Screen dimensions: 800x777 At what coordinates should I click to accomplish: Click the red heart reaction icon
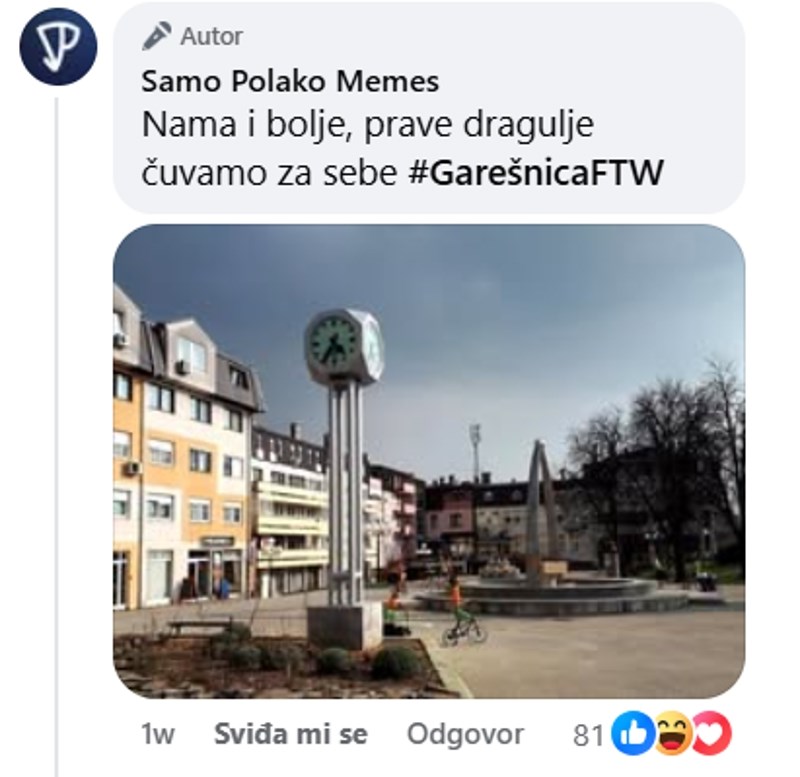[713, 734]
